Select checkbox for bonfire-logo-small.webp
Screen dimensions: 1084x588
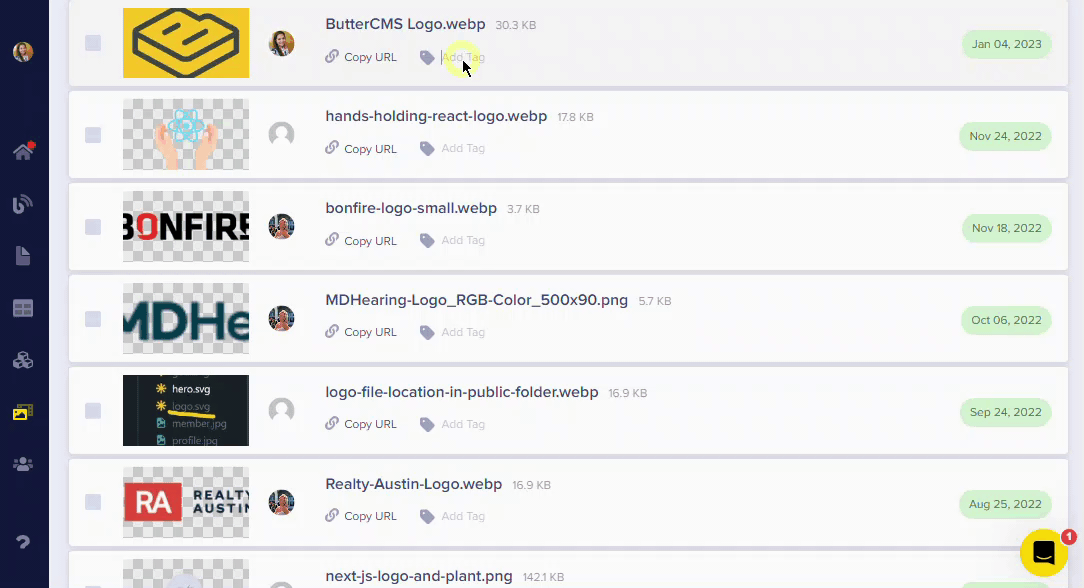(x=93, y=227)
